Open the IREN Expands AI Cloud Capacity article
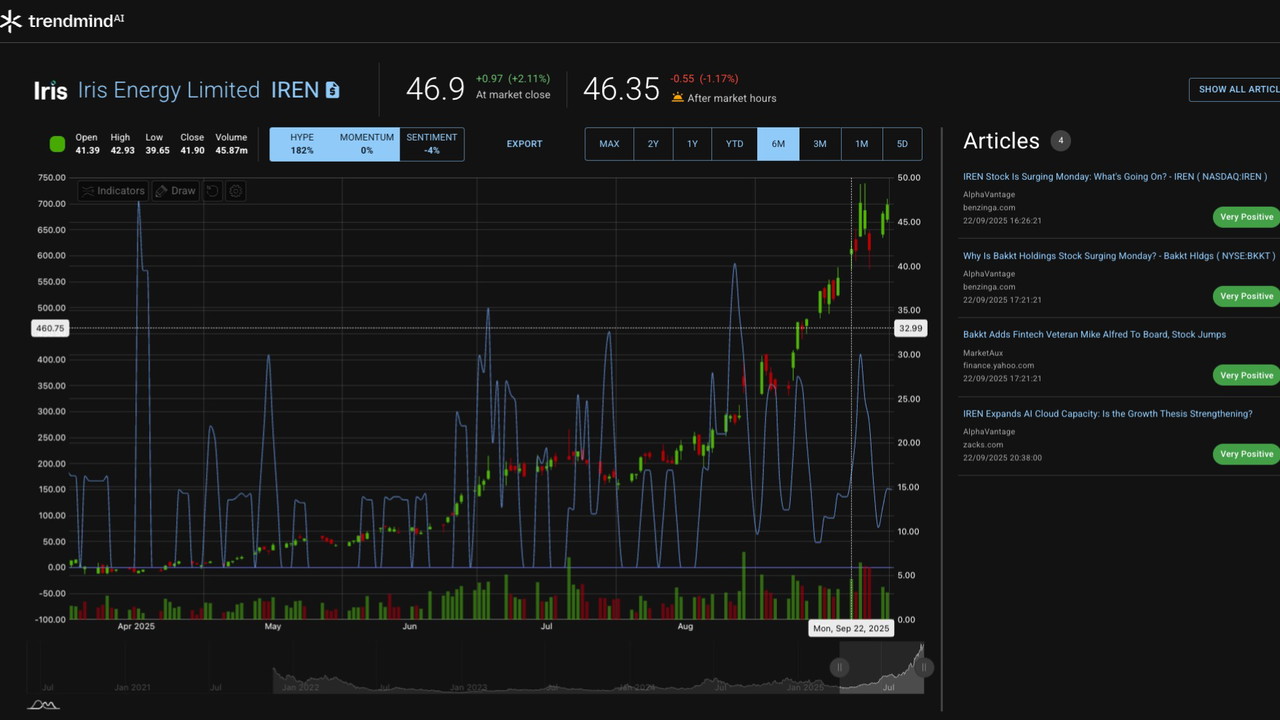The image size is (1280, 720). click(x=1107, y=414)
